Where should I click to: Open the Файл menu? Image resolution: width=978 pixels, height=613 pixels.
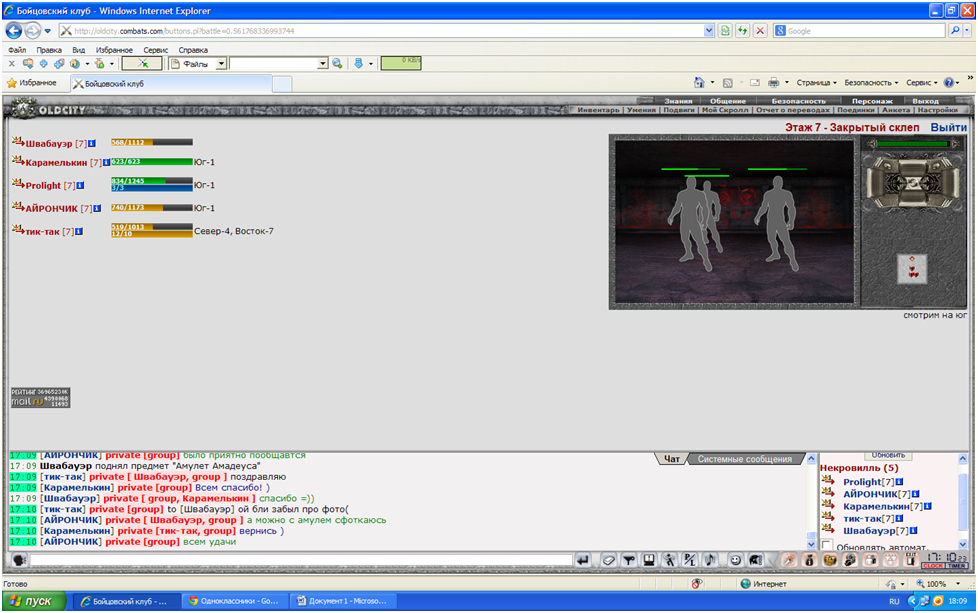pos(17,50)
